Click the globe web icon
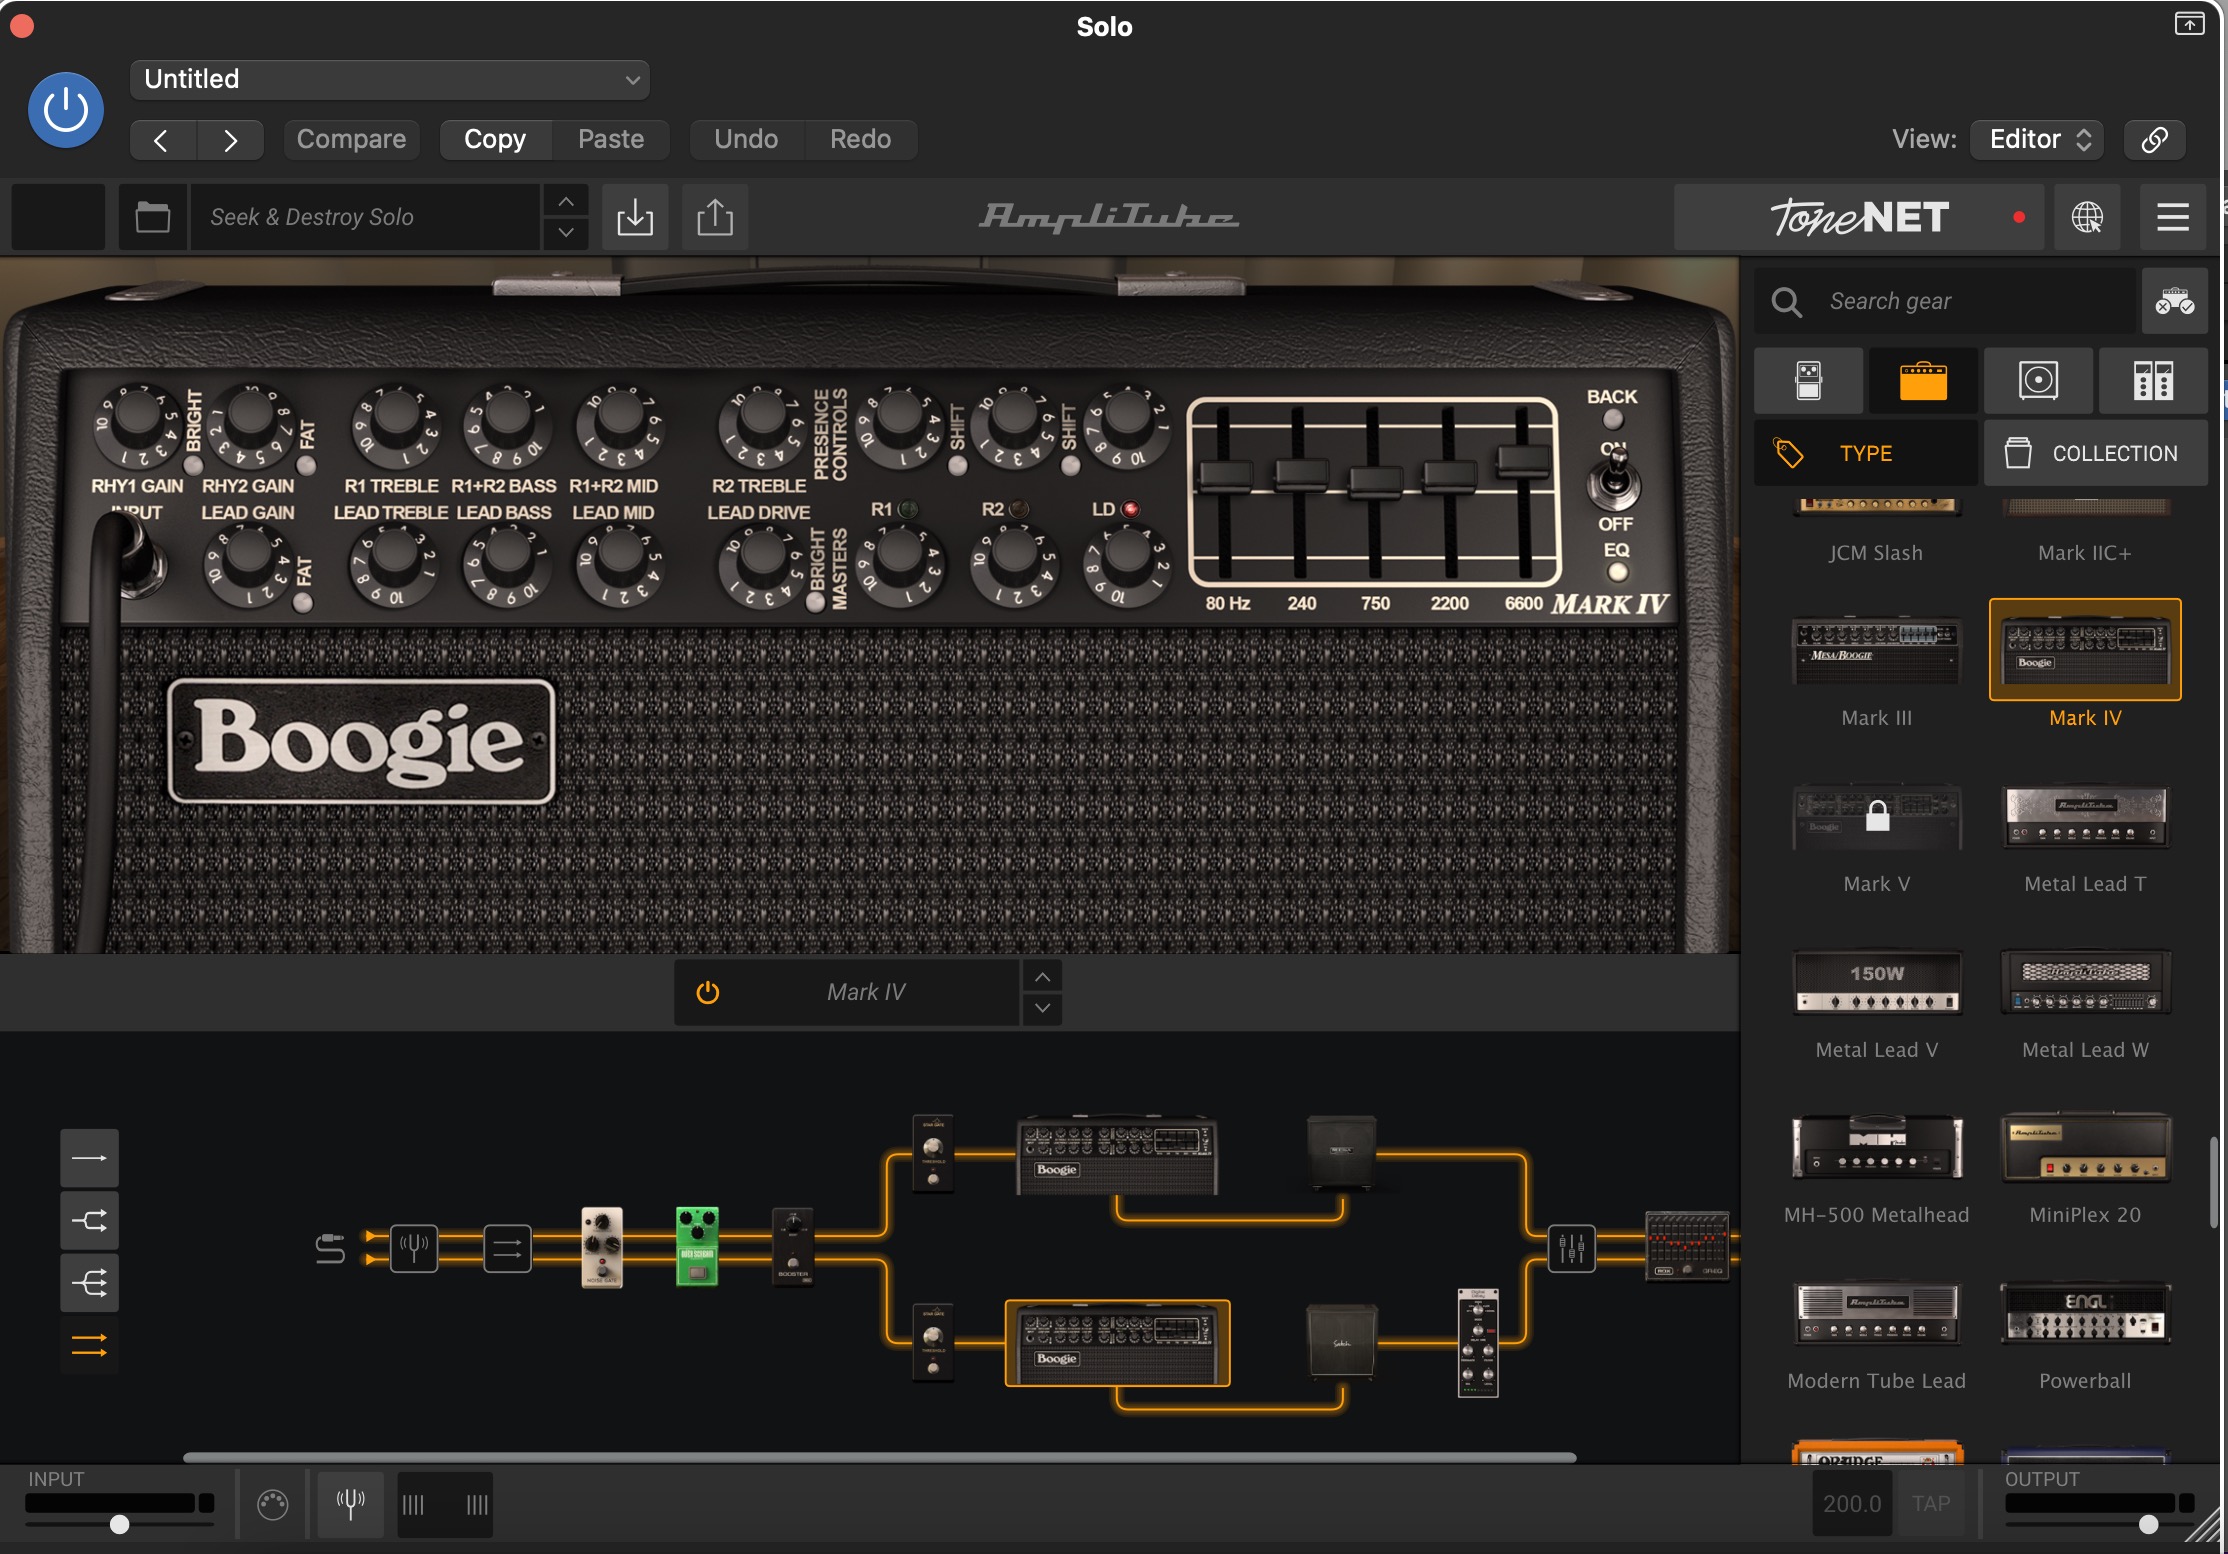 click(2087, 217)
